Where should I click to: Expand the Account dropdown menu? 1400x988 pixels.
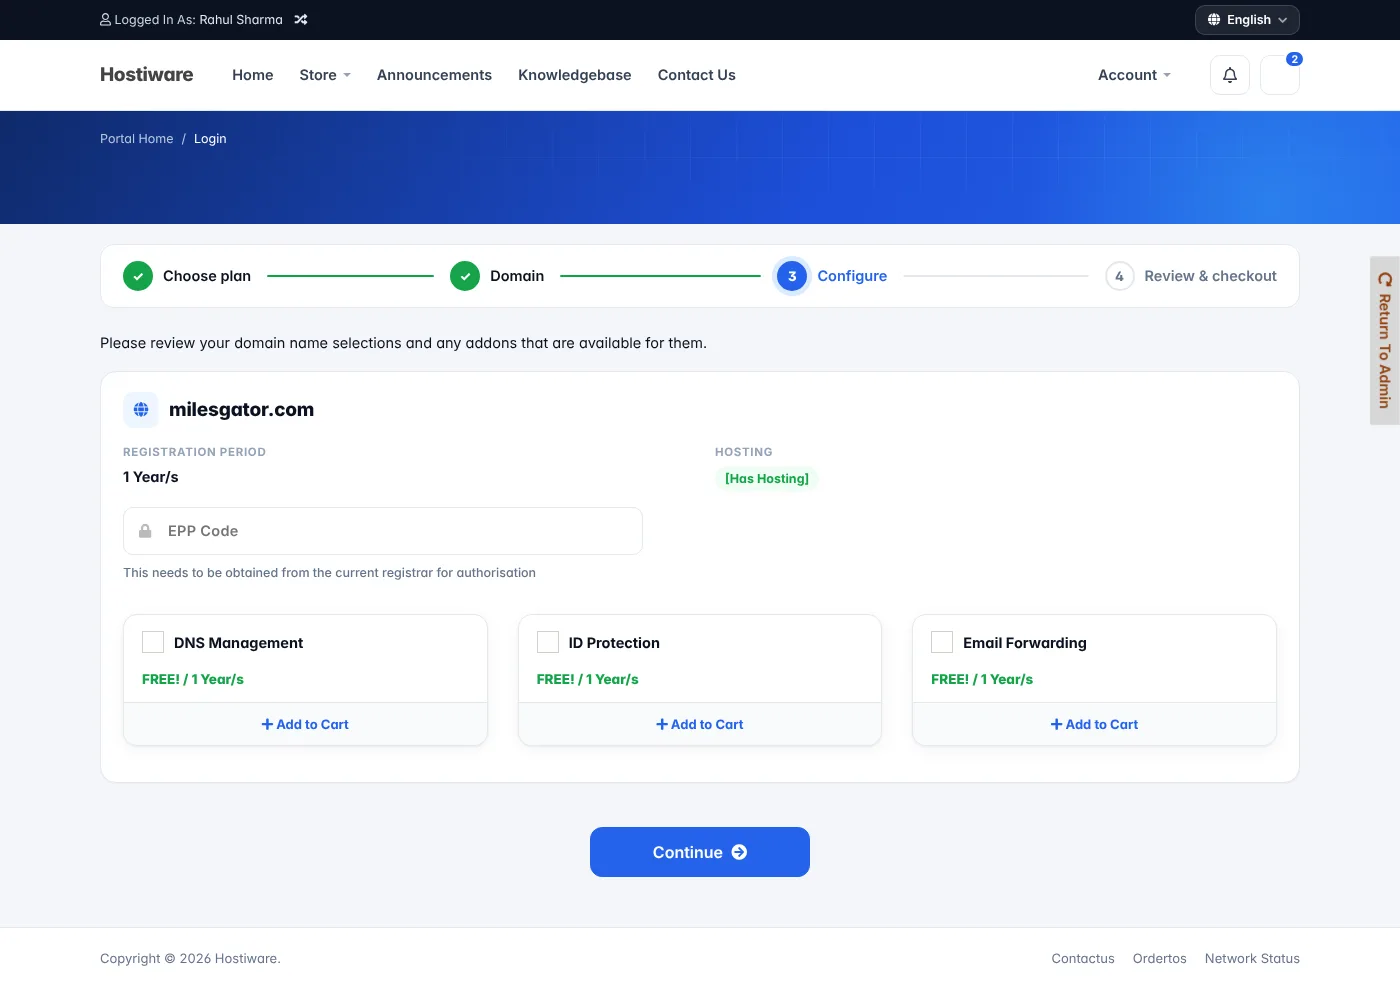[x=1134, y=75]
